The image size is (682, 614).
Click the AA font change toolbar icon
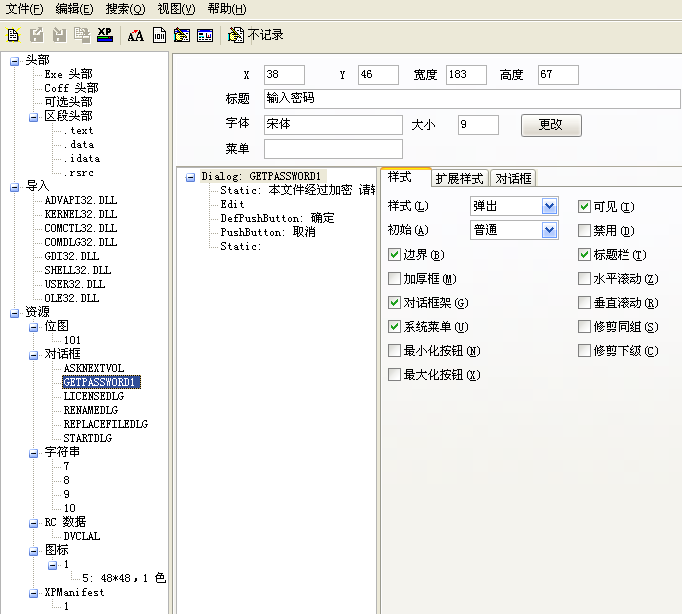pyautogui.click(x=135, y=35)
